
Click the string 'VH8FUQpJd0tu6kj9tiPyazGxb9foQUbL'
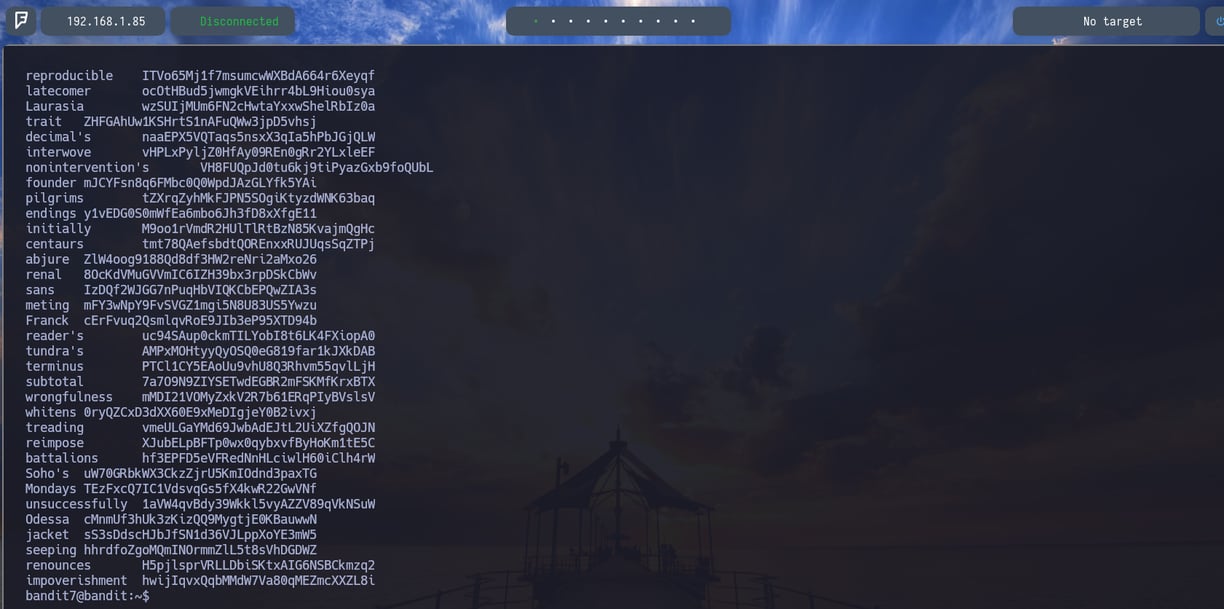point(317,168)
